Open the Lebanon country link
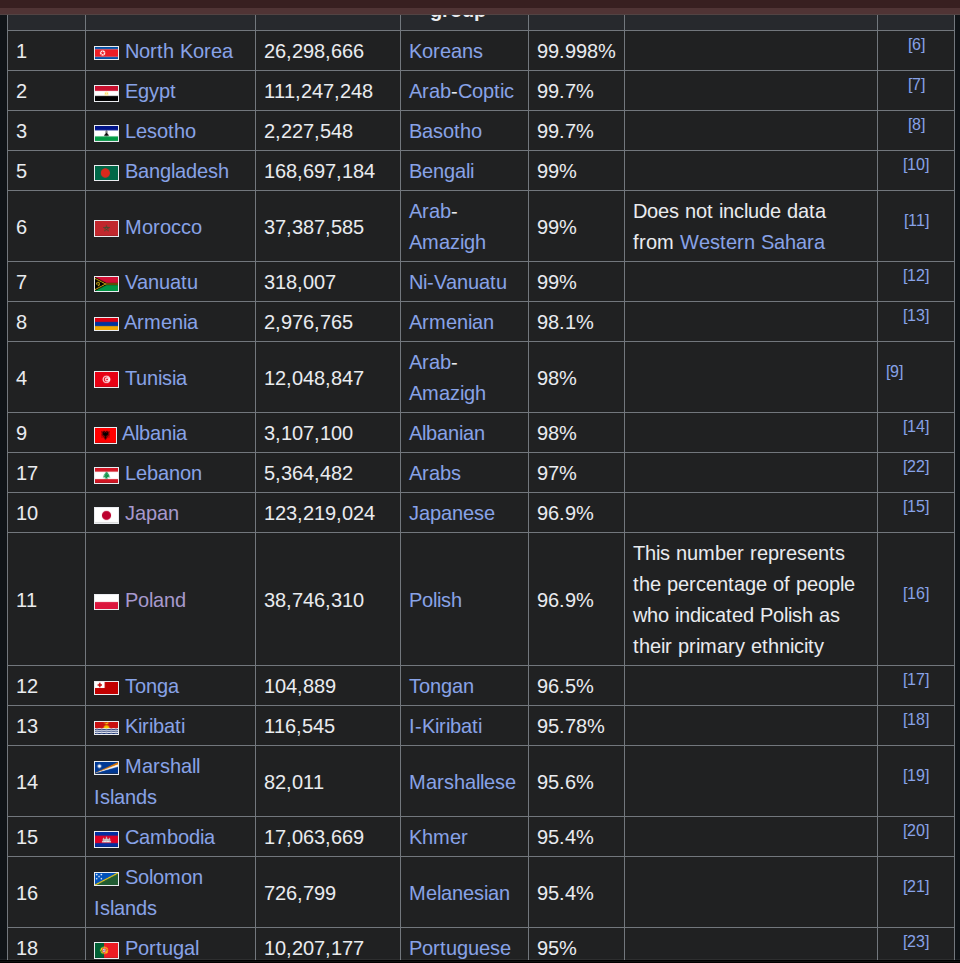Image resolution: width=960 pixels, height=963 pixels. tap(163, 473)
